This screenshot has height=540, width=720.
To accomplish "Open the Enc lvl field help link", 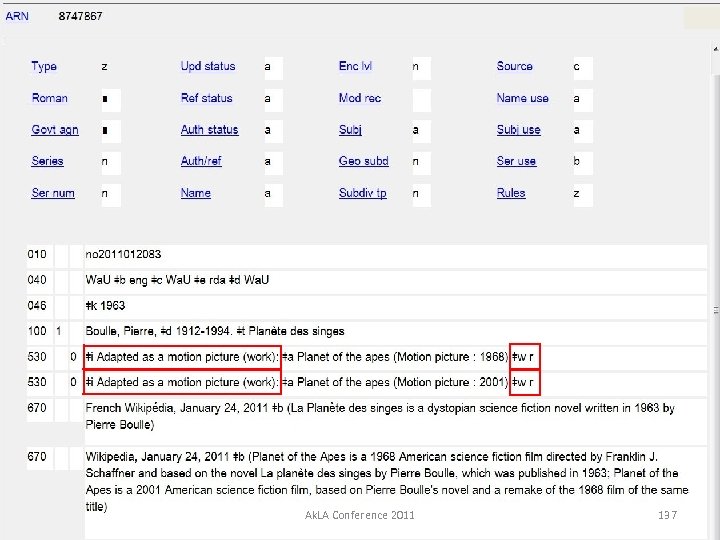I will pos(355,66).
